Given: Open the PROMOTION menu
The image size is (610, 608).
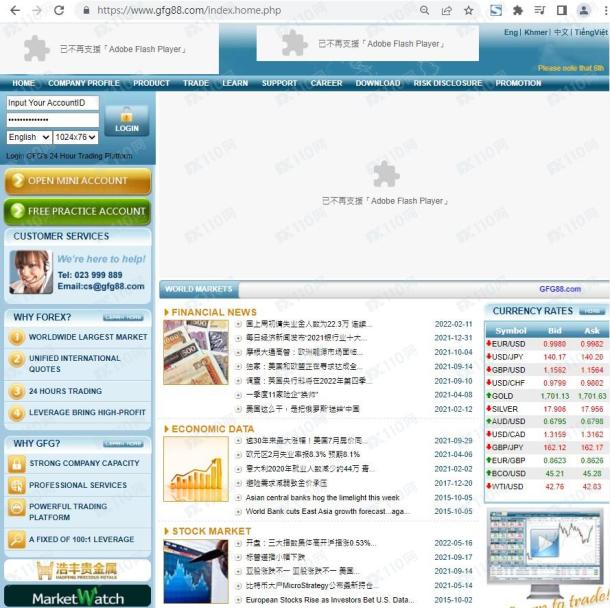Looking at the screenshot, I should pyautogui.click(x=518, y=83).
